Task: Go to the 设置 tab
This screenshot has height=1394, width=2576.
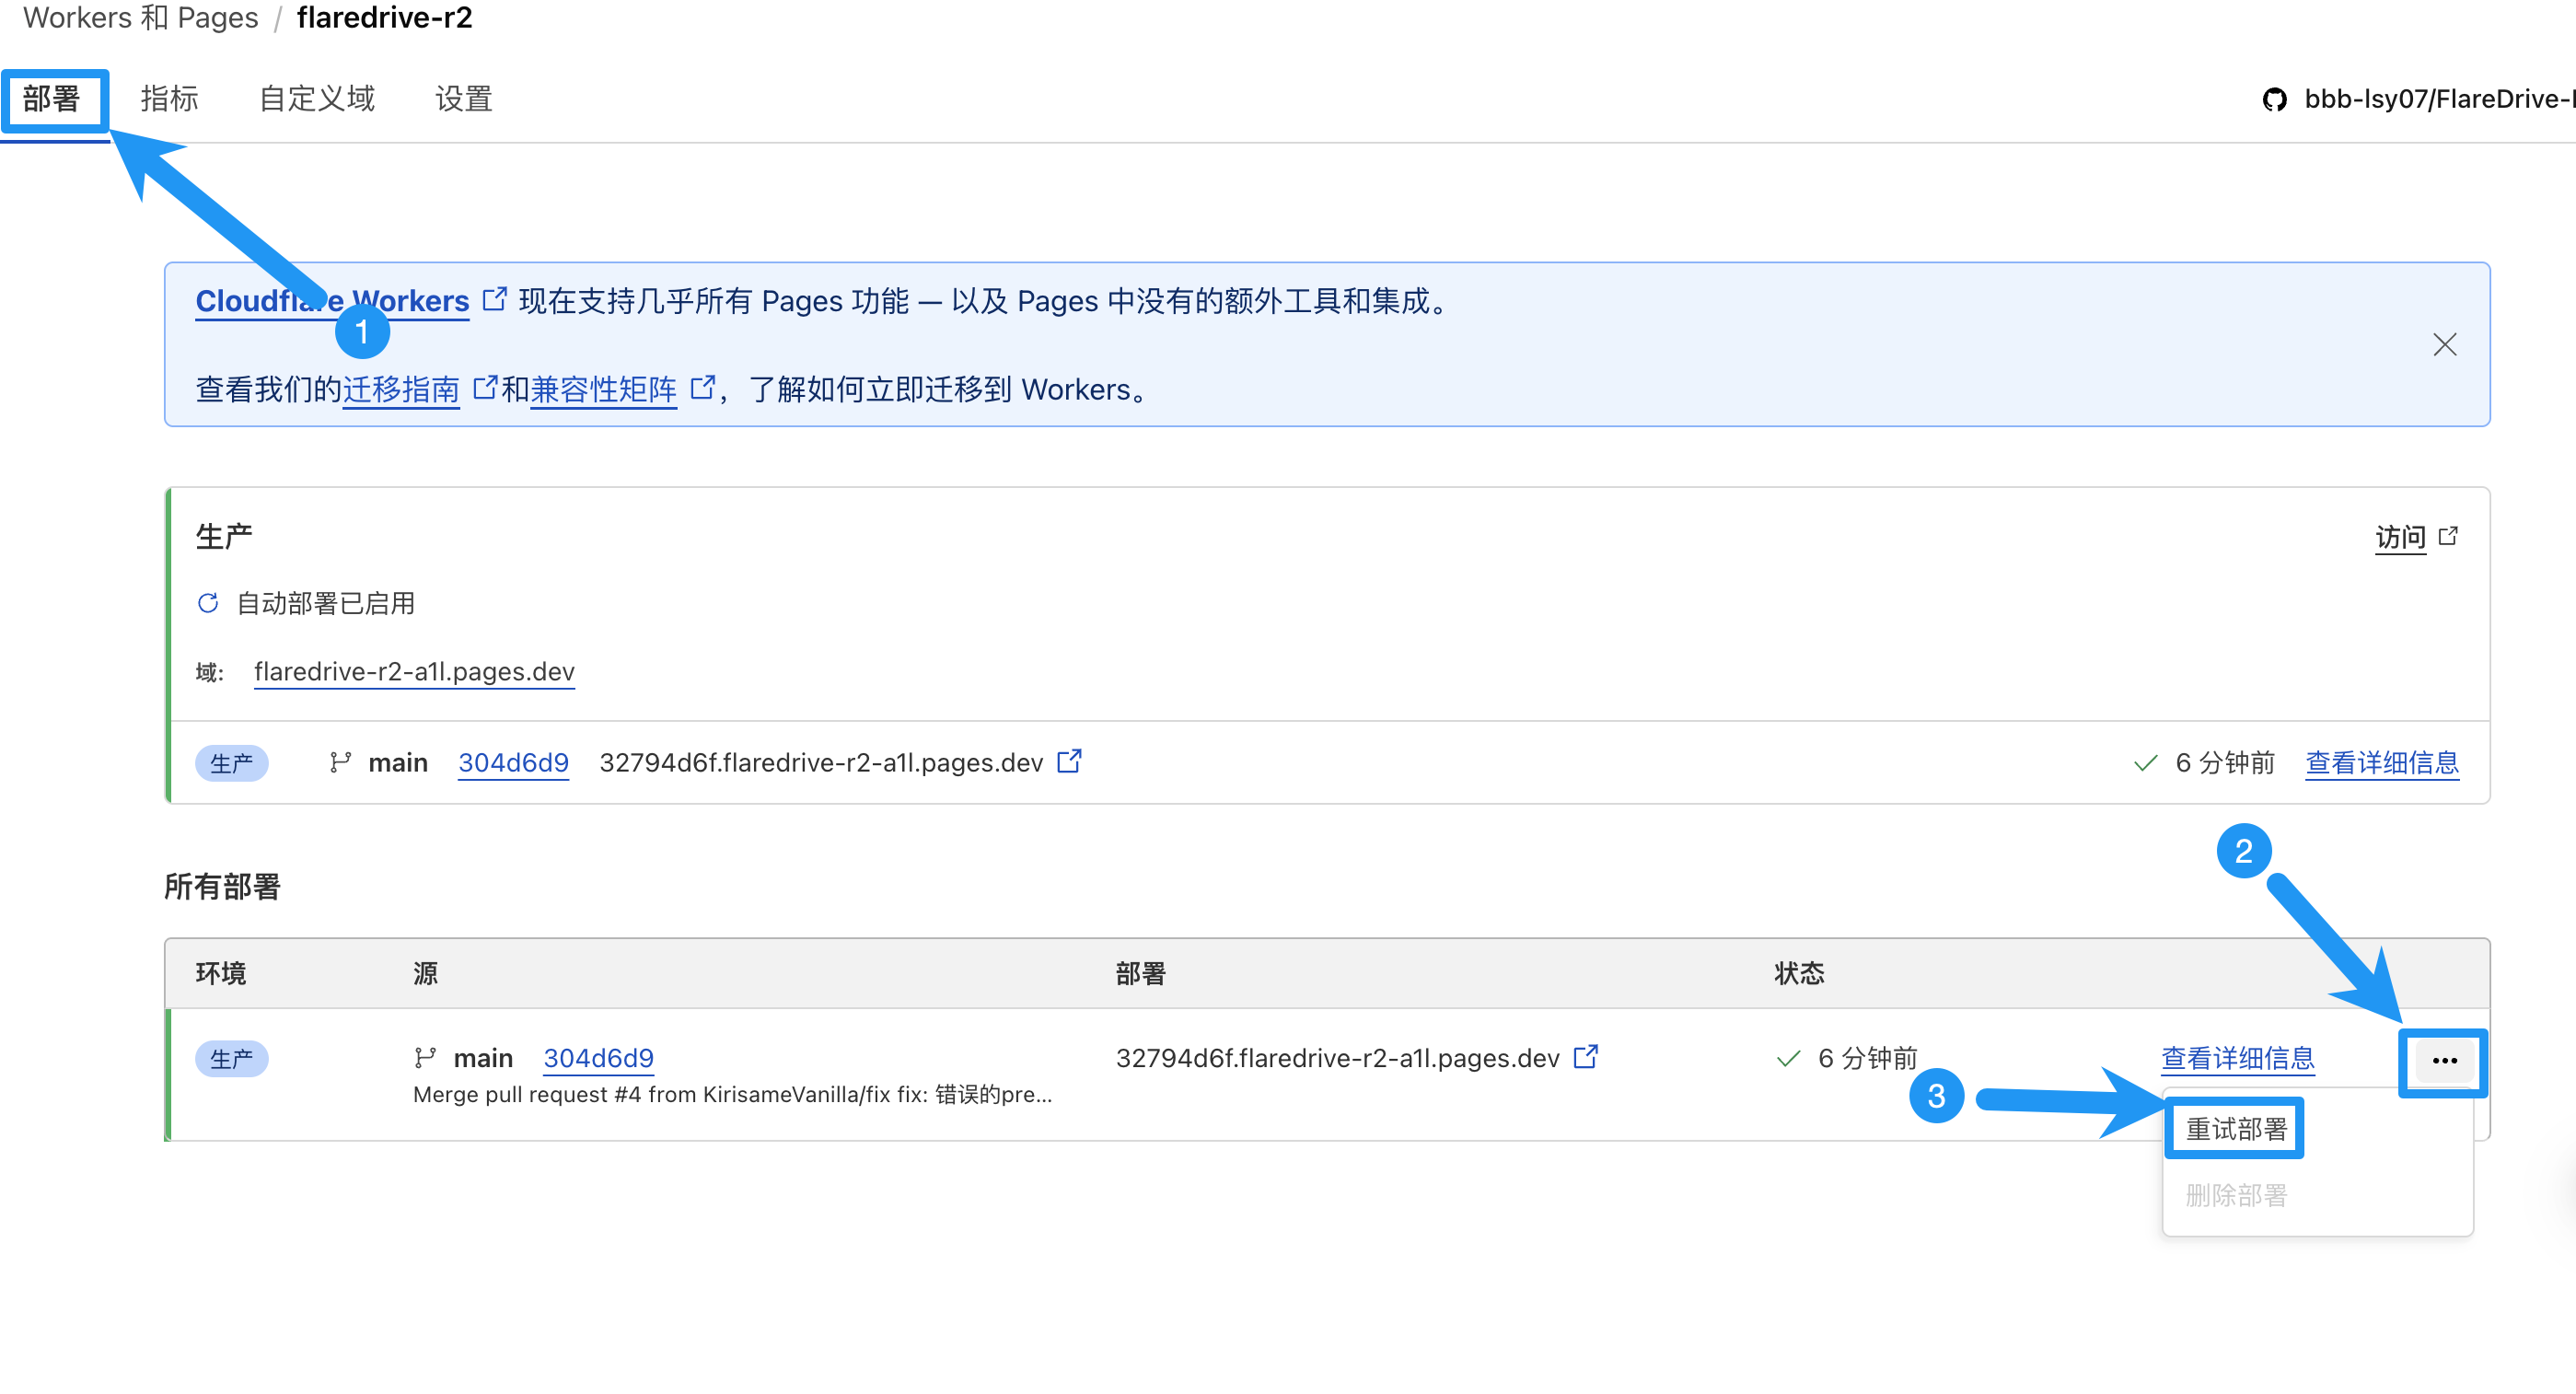Action: (x=464, y=99)
